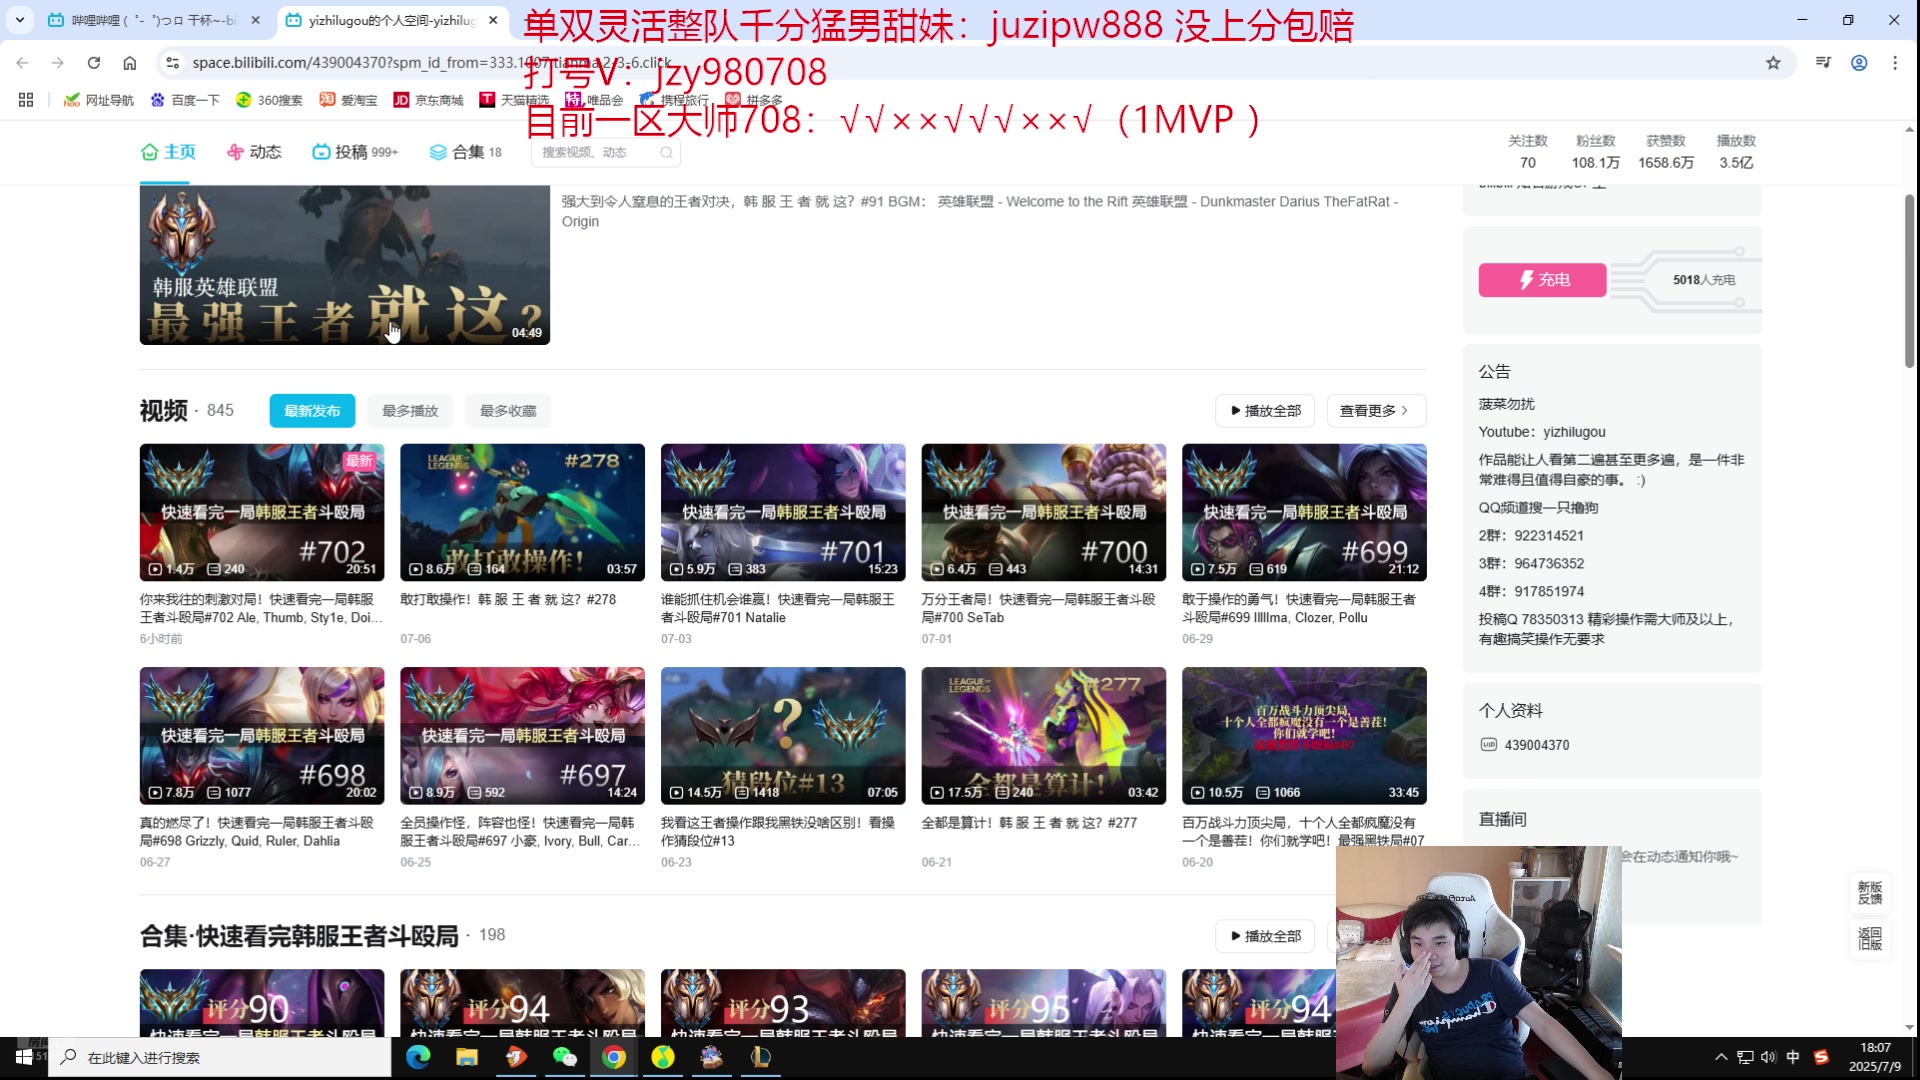Open video thumbnail #702
Image resolution: width=1920 pixels, height=1080 pixels.
[x=262, y=512]
